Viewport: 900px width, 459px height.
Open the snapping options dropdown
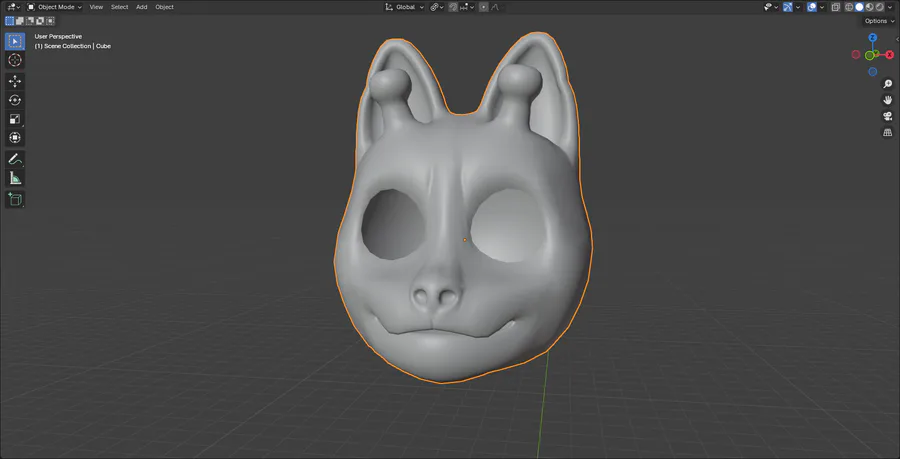[466, 7]
